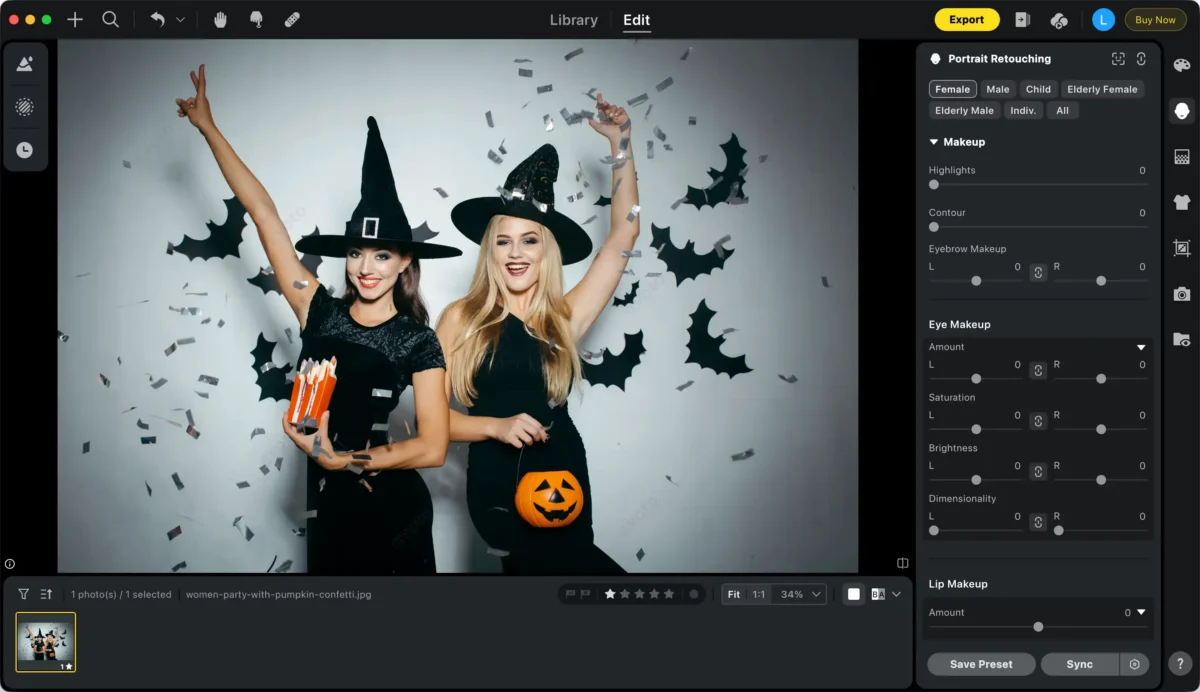Open the circular masking tool in left panel
The width and height of the screenshot is (1200, 692).
[x=25, y=107]
